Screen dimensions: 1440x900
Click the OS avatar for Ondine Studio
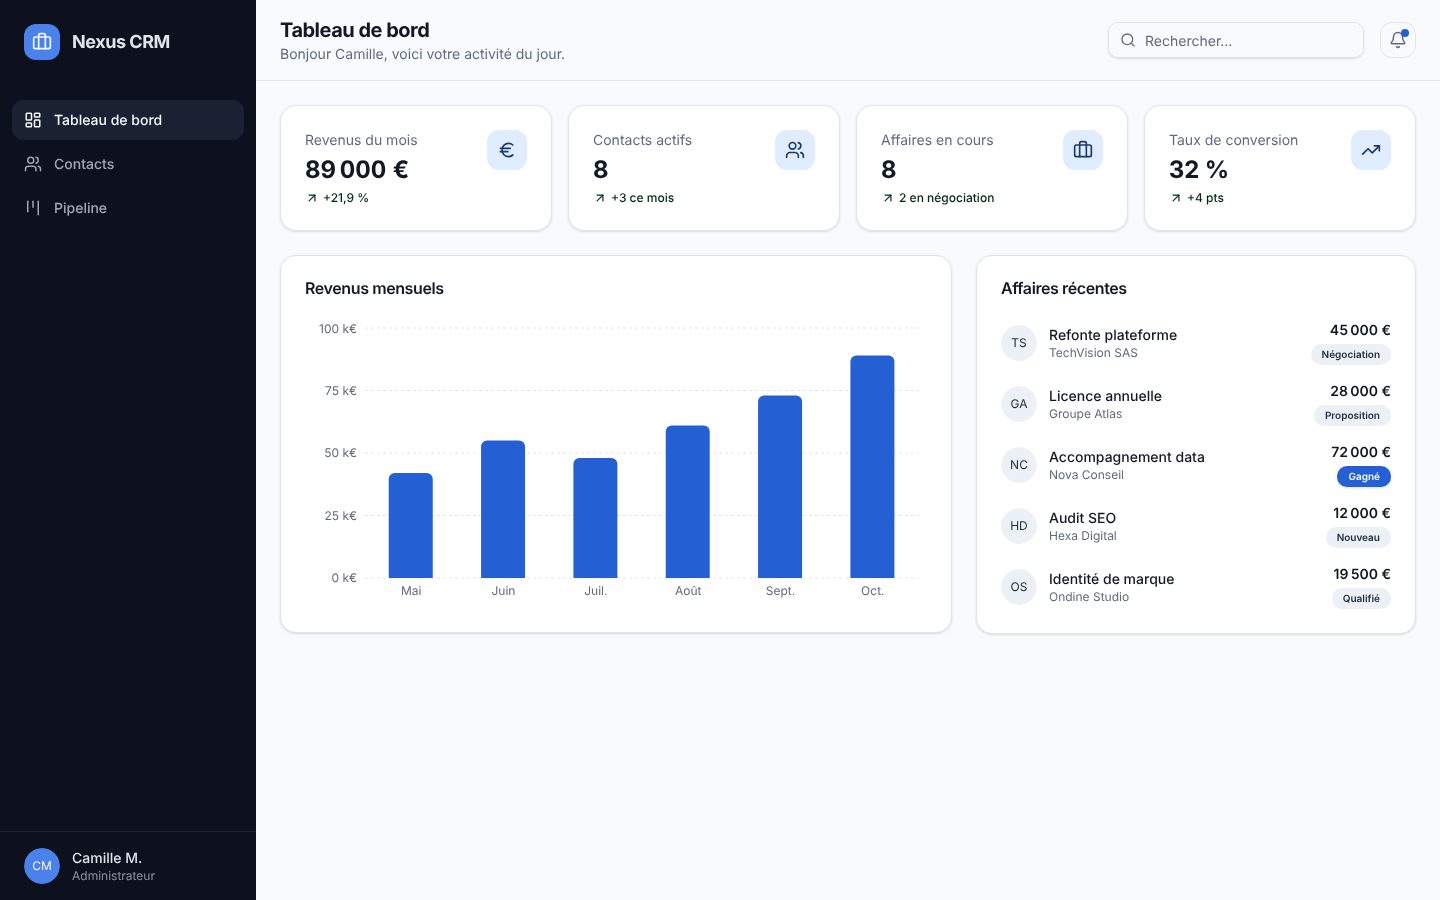(x=1019, y=587)
